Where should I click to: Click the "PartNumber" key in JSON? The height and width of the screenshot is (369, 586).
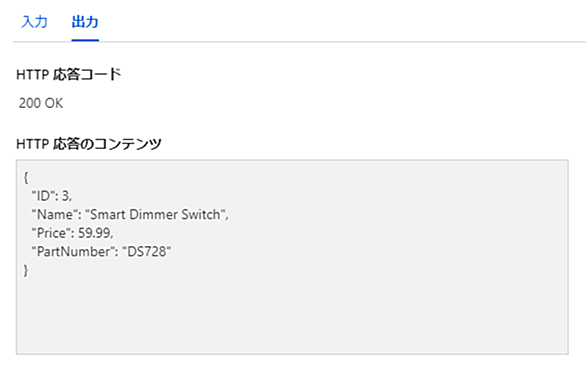(x=73, y=251)
